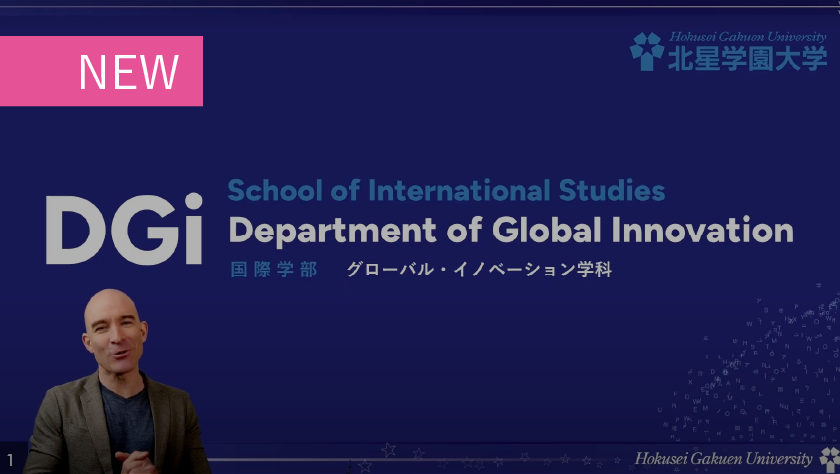Screen dimensions: 840x474
Task: Click the 国際学部 faculty label
Action: coord(273,270)
